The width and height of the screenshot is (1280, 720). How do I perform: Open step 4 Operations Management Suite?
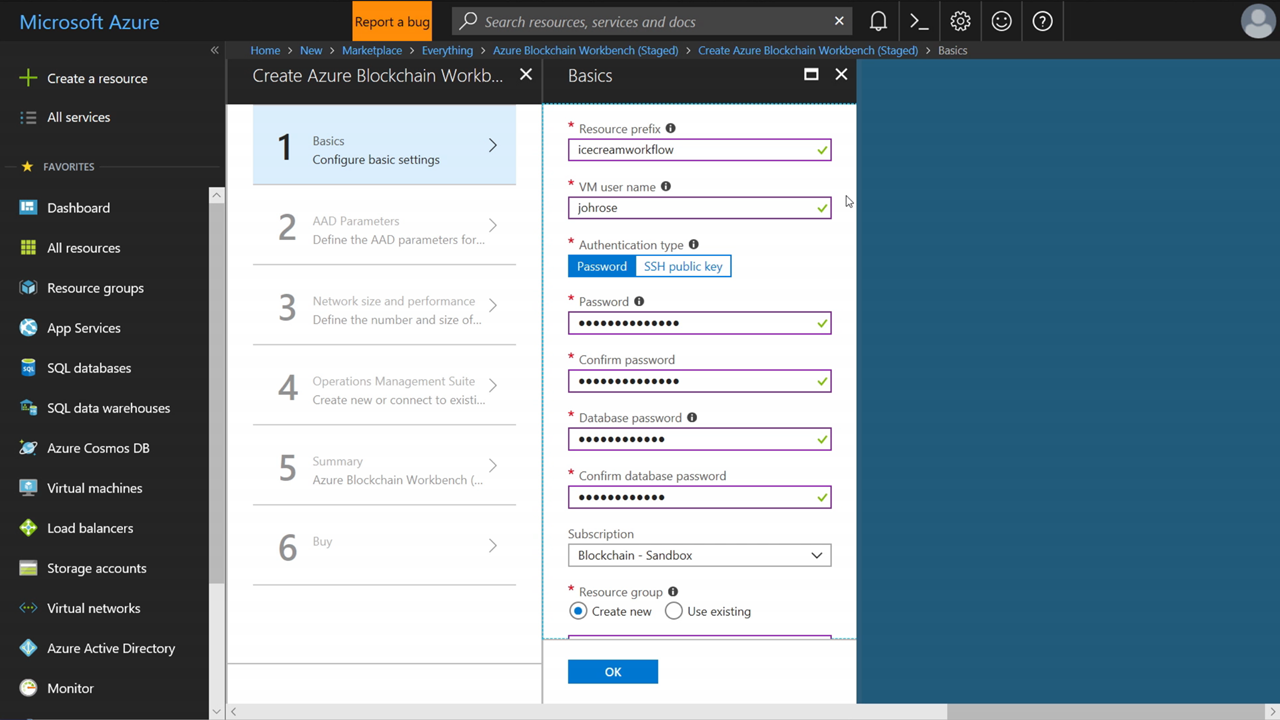pos(384,385)
